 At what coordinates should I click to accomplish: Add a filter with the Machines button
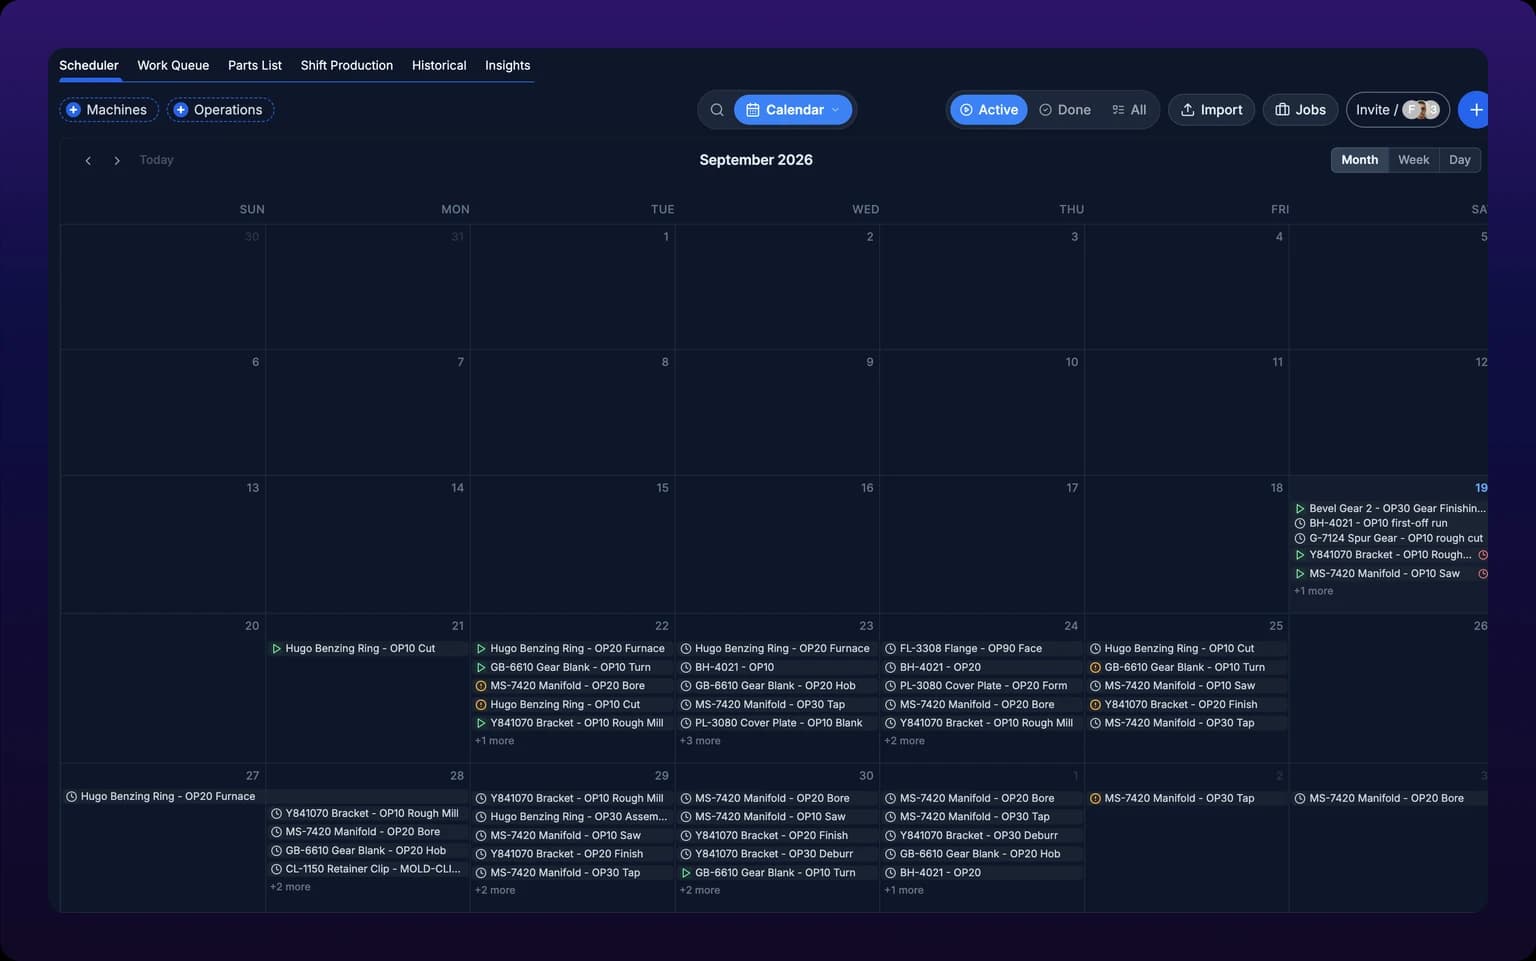109,110
